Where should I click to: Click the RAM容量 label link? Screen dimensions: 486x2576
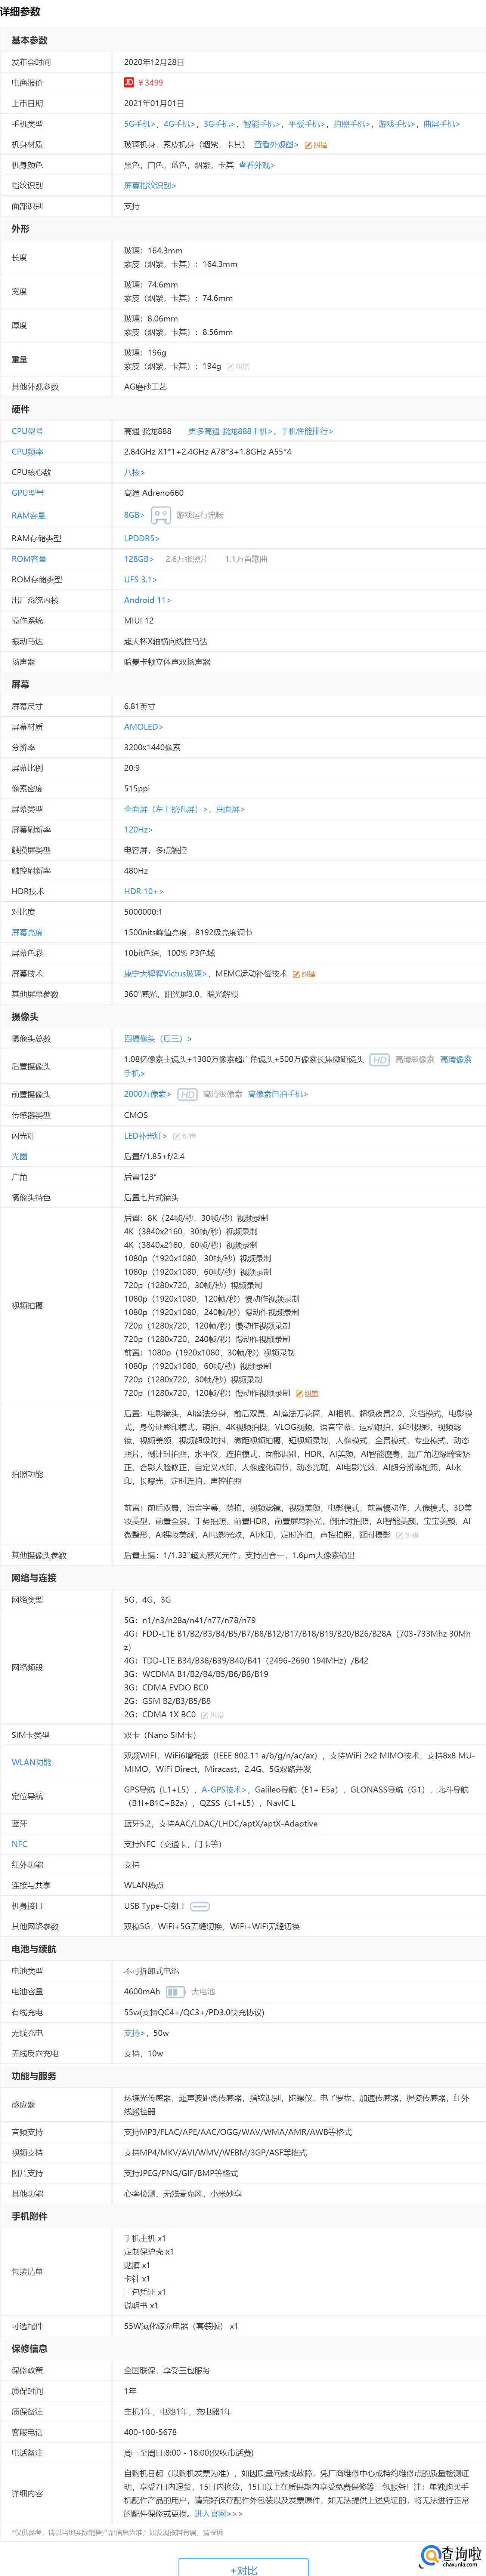(x=28, y=516)
